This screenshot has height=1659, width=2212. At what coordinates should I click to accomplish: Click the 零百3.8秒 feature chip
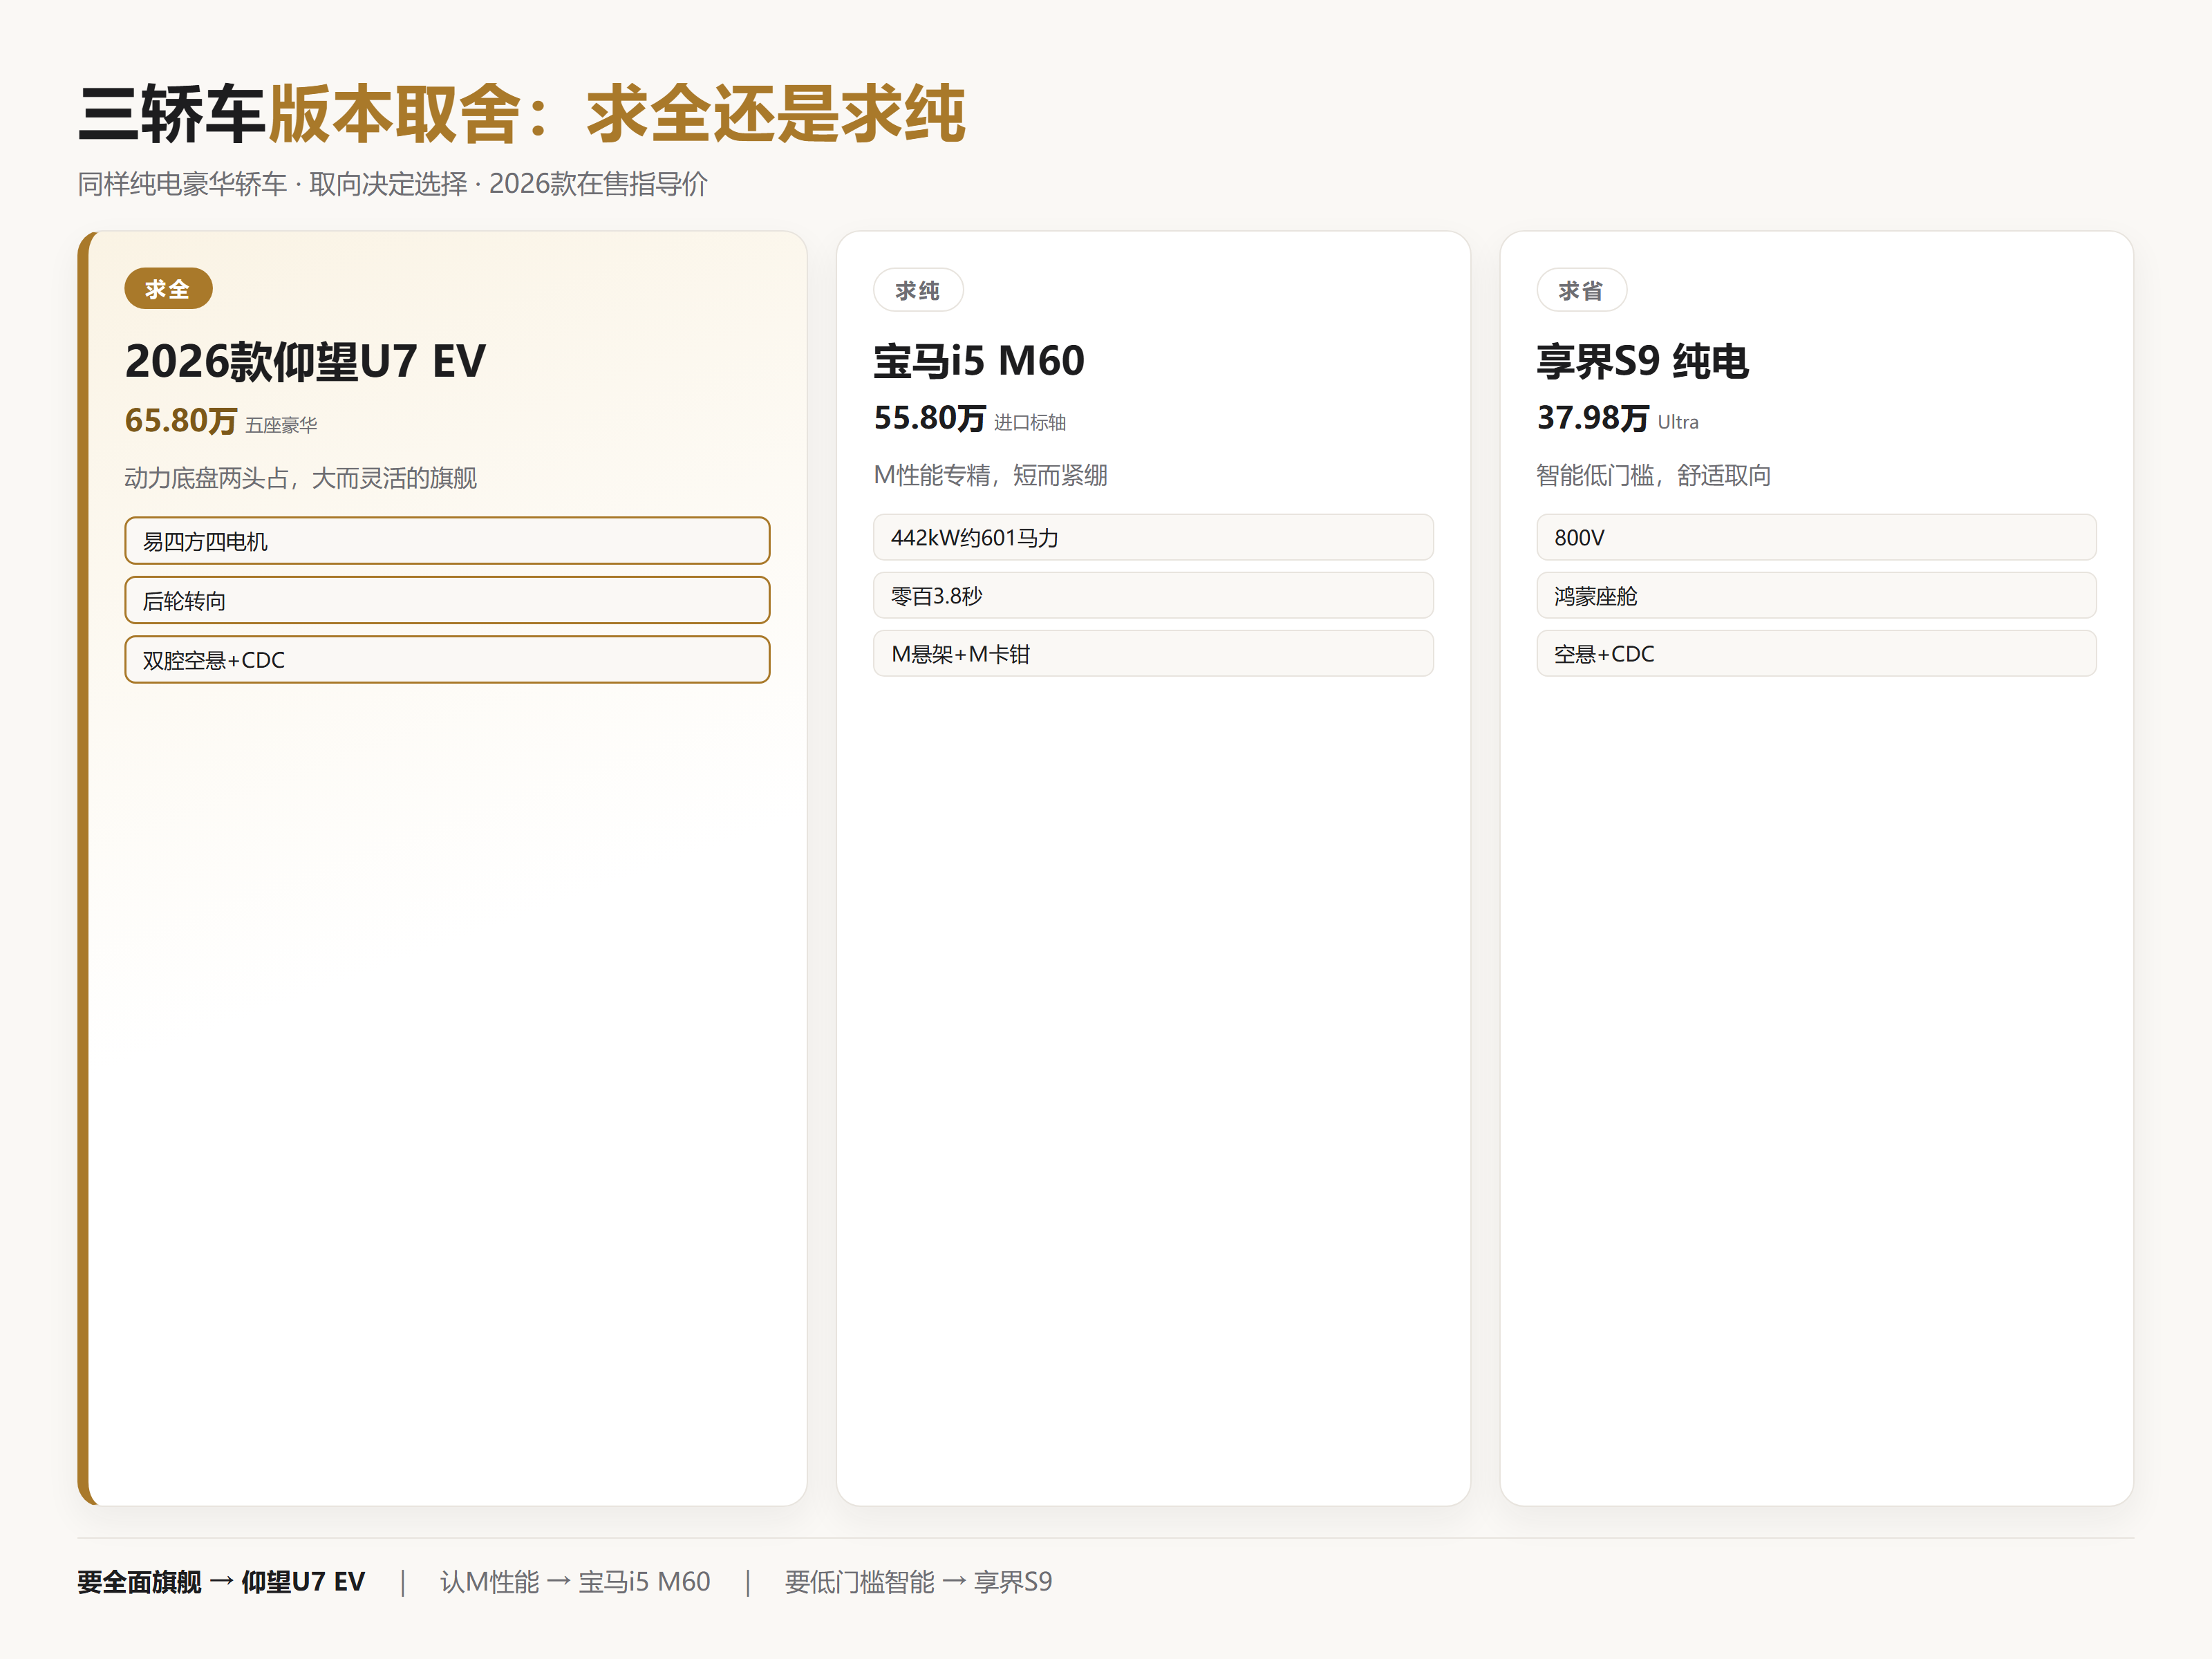(1153, 595)
